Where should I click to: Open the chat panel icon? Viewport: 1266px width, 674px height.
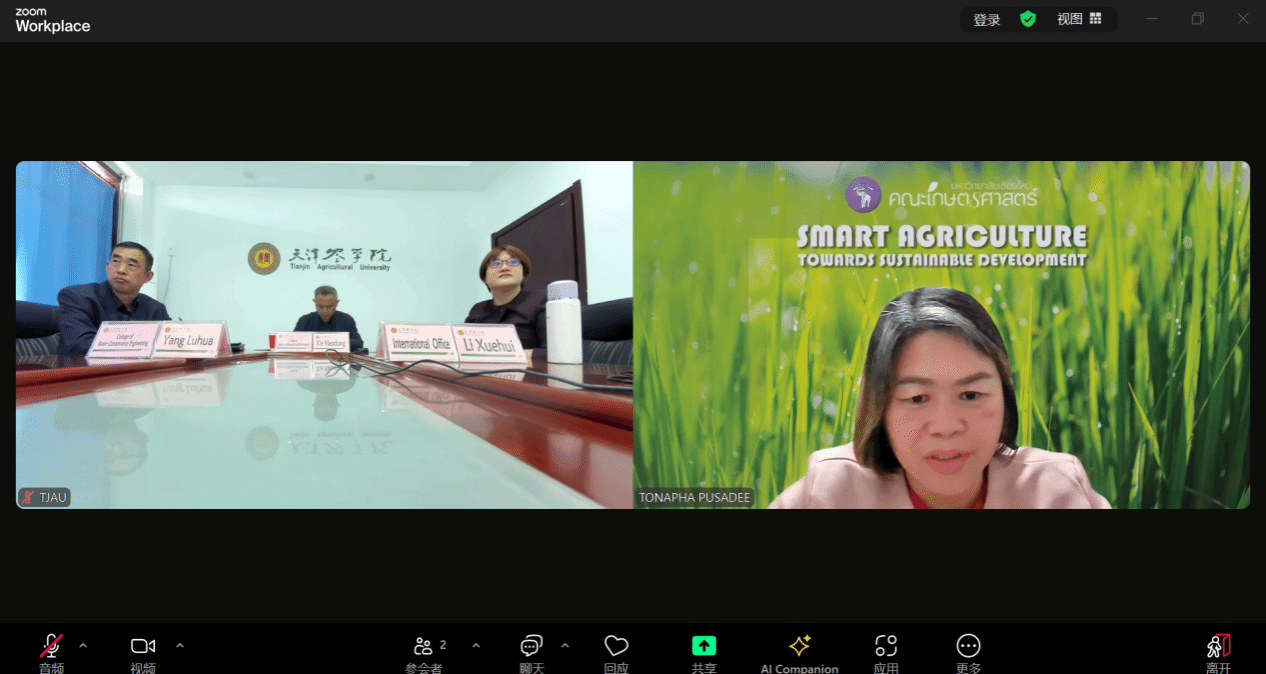tap(531, 646)
